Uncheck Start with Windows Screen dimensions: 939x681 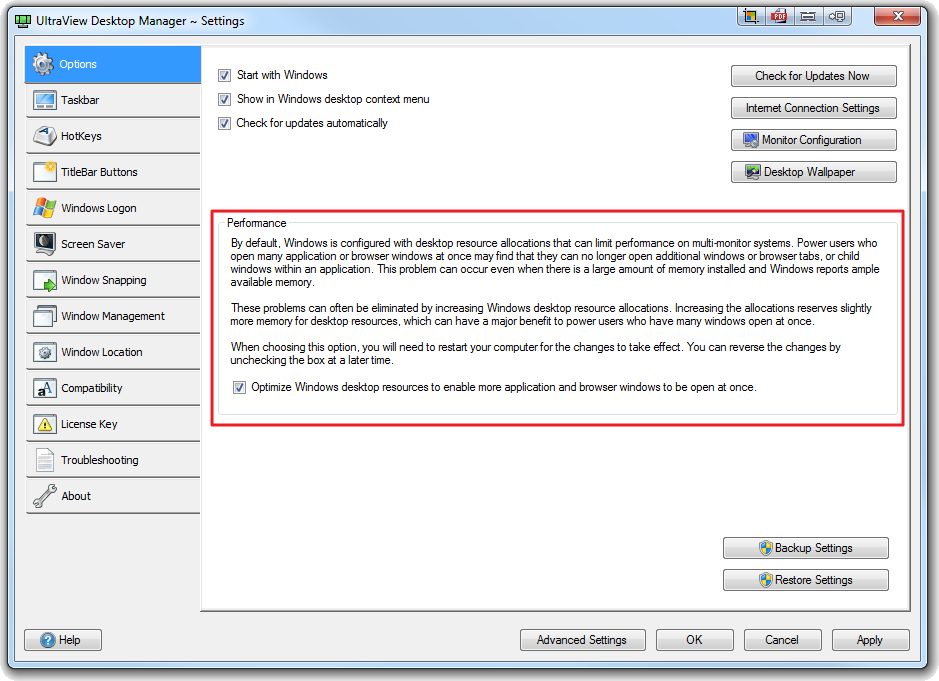[225, 75]
